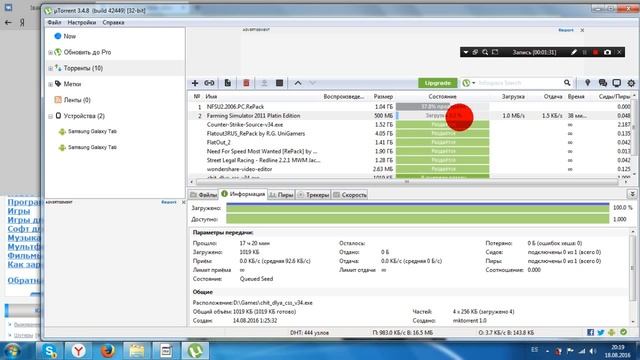
Task: Stop recording with the red recorder button
Action: pos(596,52)
